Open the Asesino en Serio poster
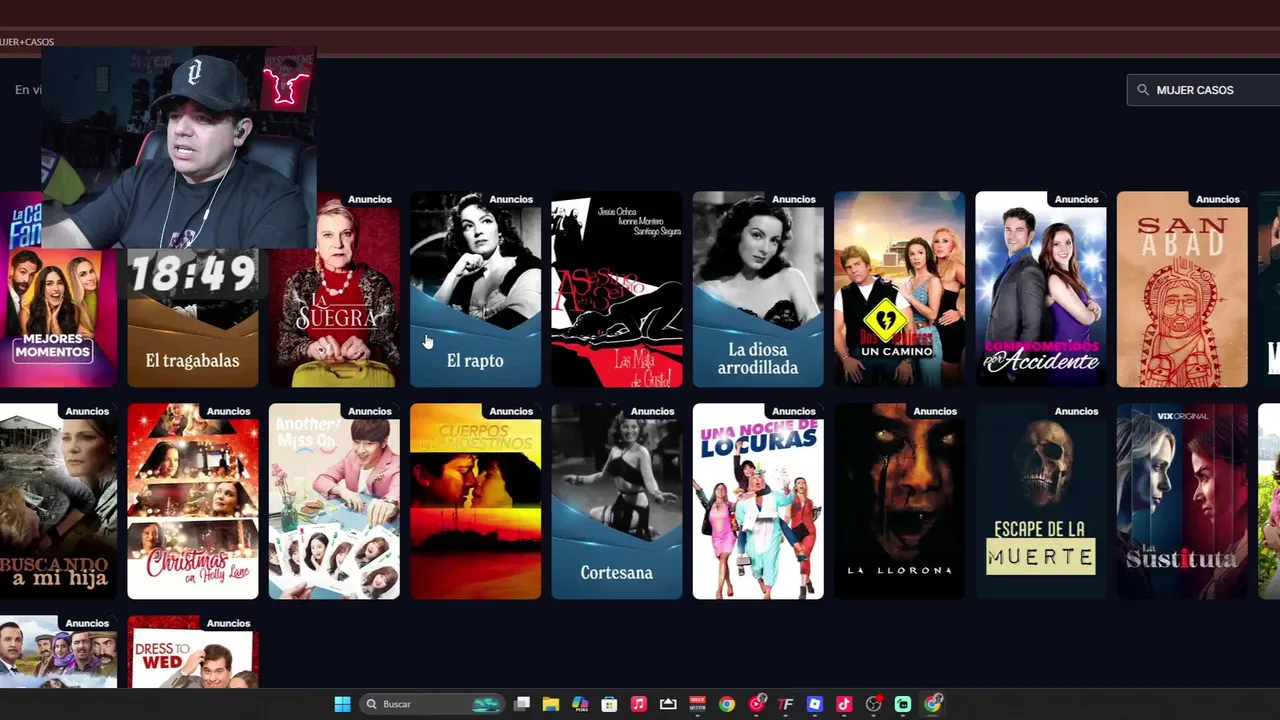This screenshot has height=720, width=1280. pyautogui.click(x=616, y=290)
